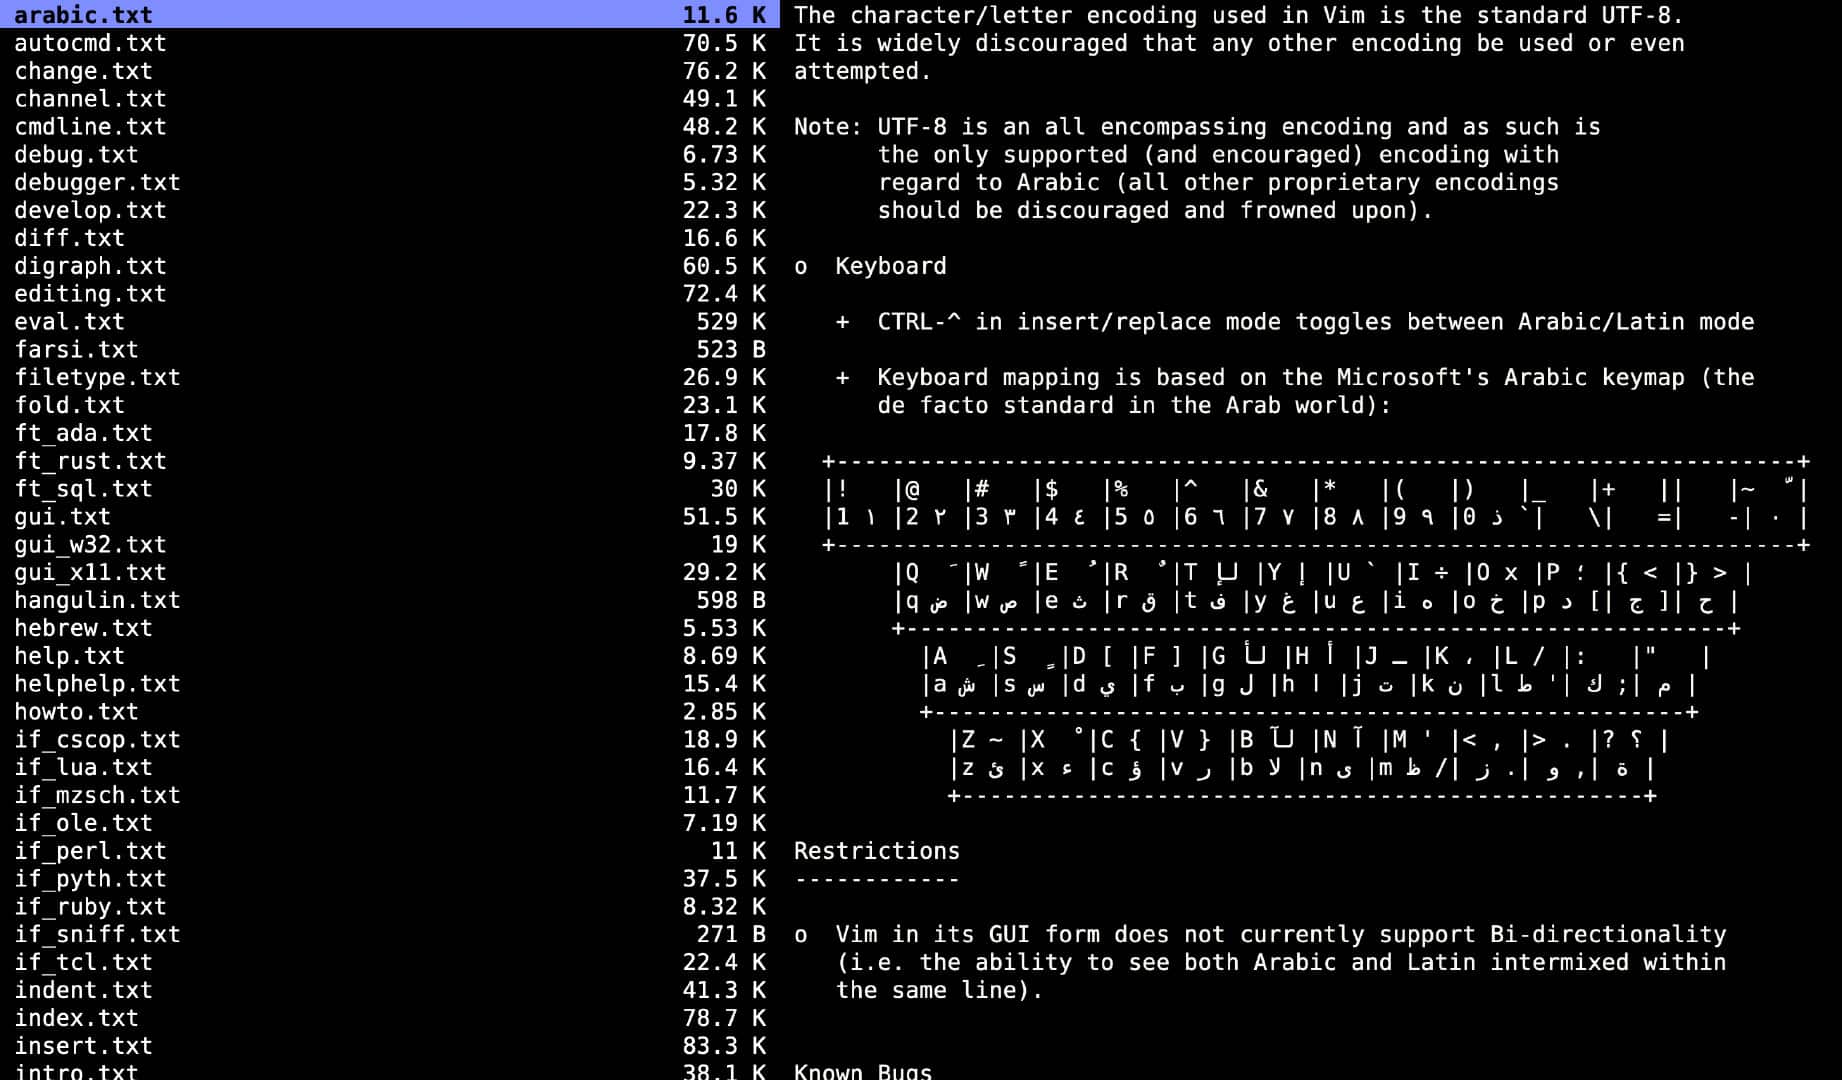
Task: Select index.txt file entry
Action: [x=390, y=1018]
